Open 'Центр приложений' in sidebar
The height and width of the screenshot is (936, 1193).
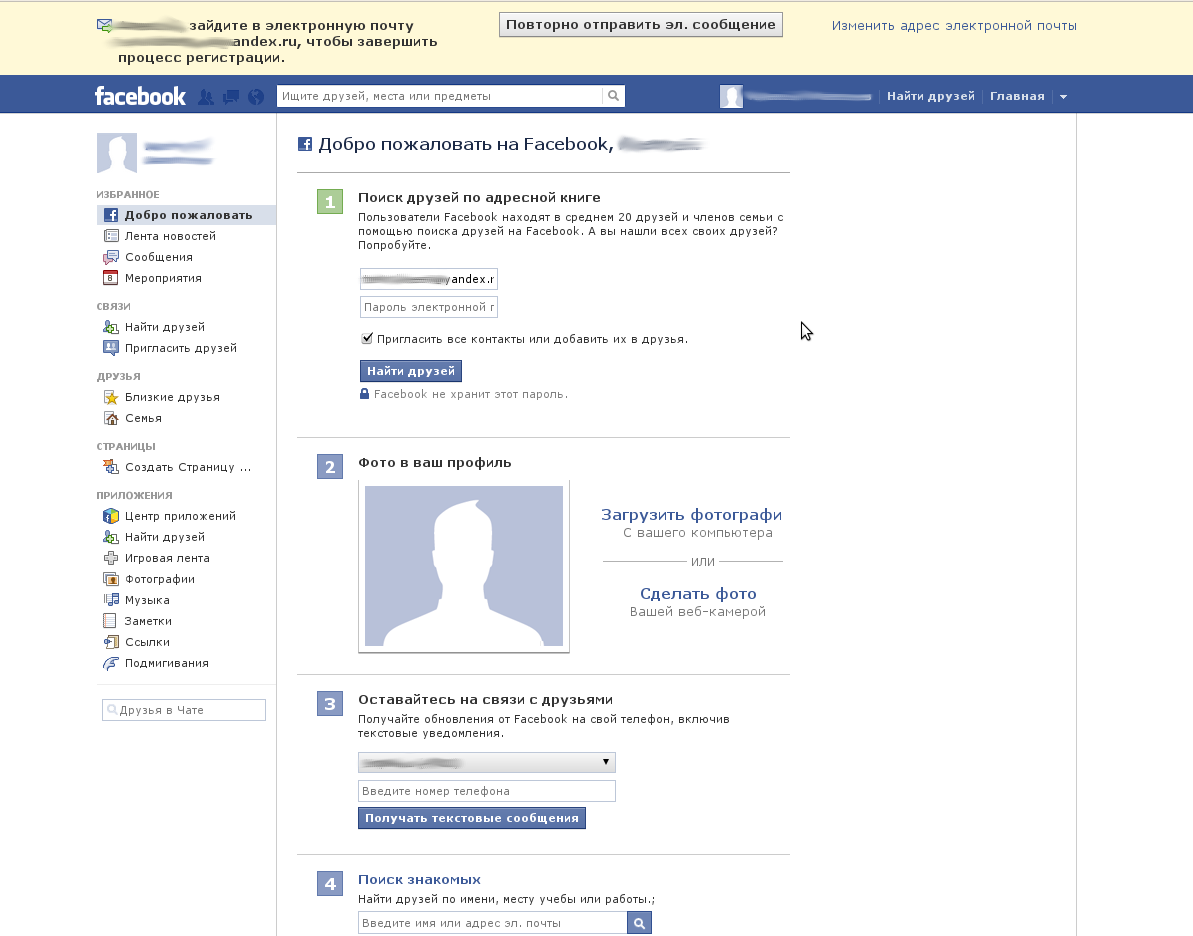(180, 516)
